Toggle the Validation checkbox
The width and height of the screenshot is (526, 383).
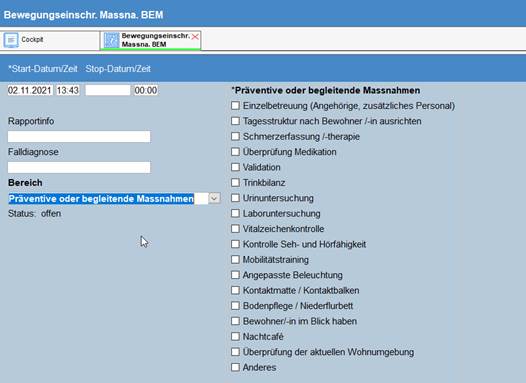pos(235,167)
